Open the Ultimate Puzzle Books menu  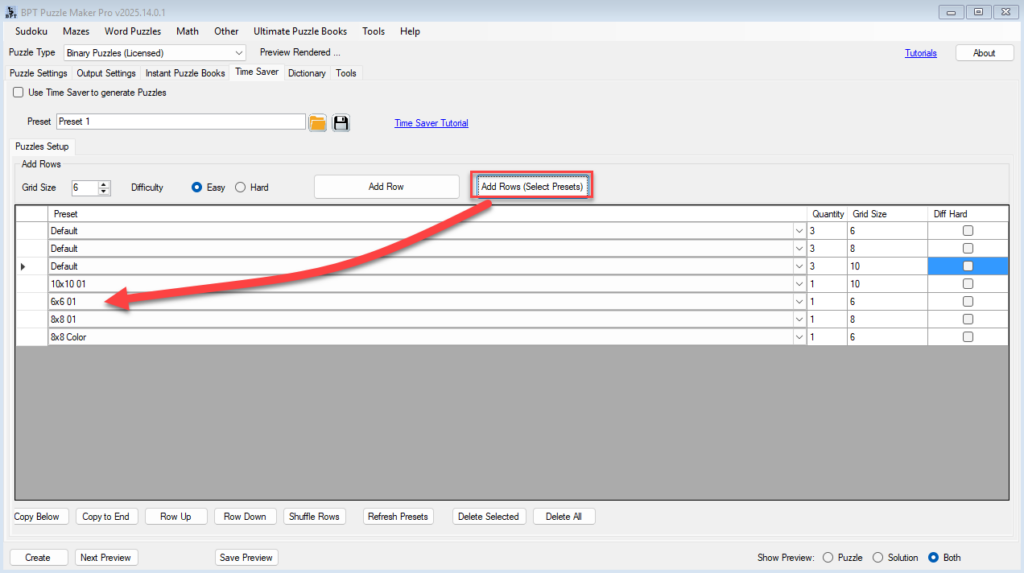(x=300, y=31)
